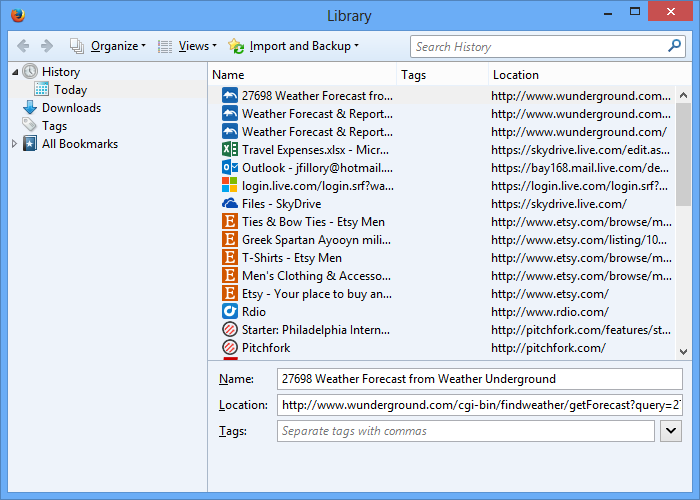
Task: Click the icon of 27698 Weather Forecast row
Action: (x=229, y=96)
